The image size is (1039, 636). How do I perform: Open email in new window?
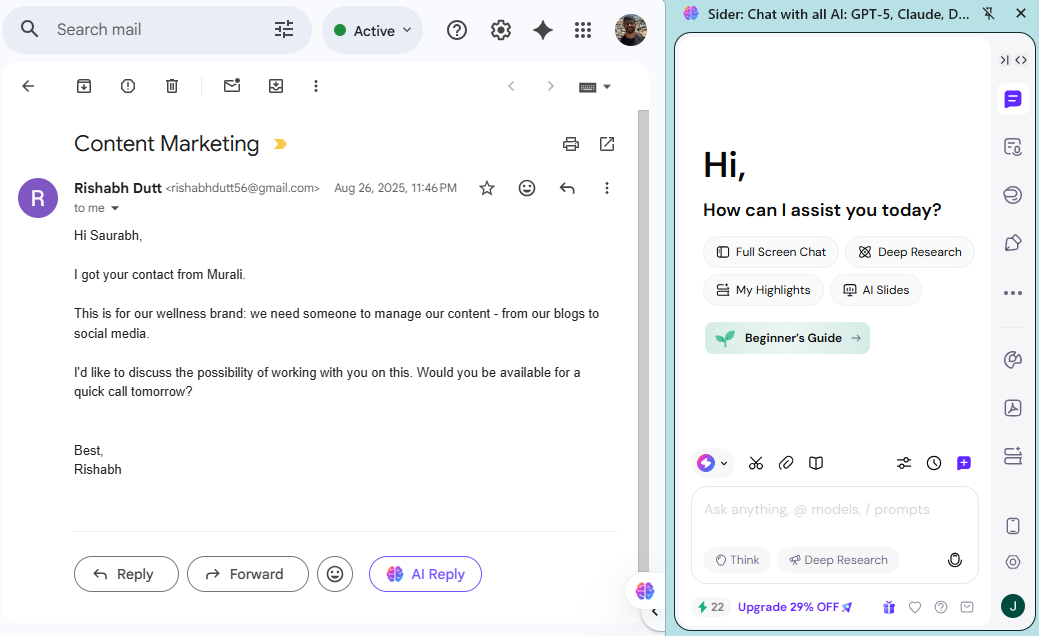coord(607,144)
